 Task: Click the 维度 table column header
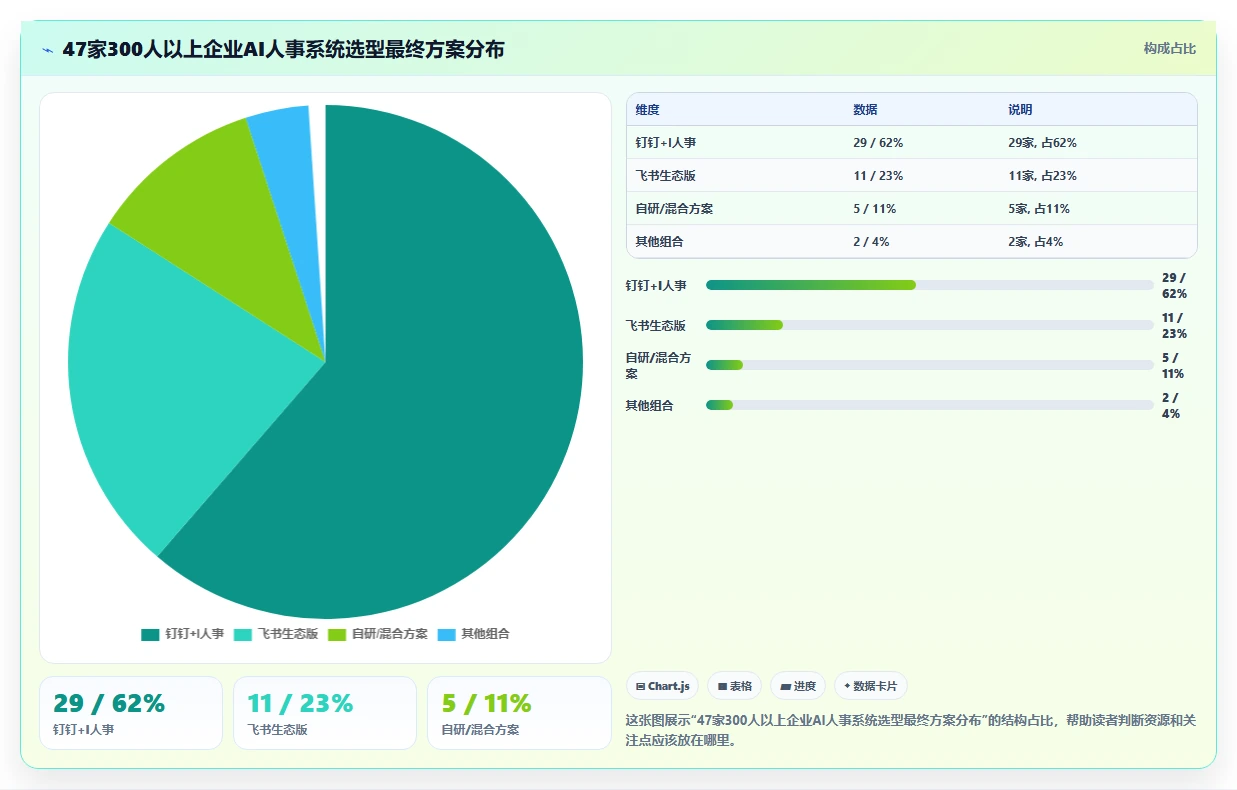pos(648,110)
